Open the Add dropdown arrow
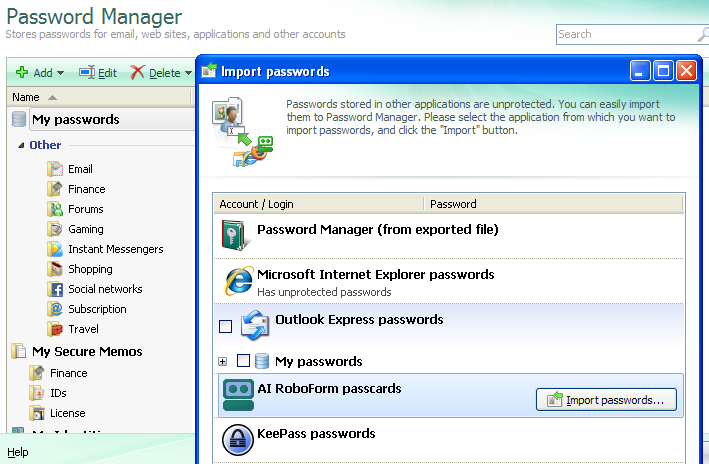The width and height of the screenshot is (709, 464). [61, 73]
